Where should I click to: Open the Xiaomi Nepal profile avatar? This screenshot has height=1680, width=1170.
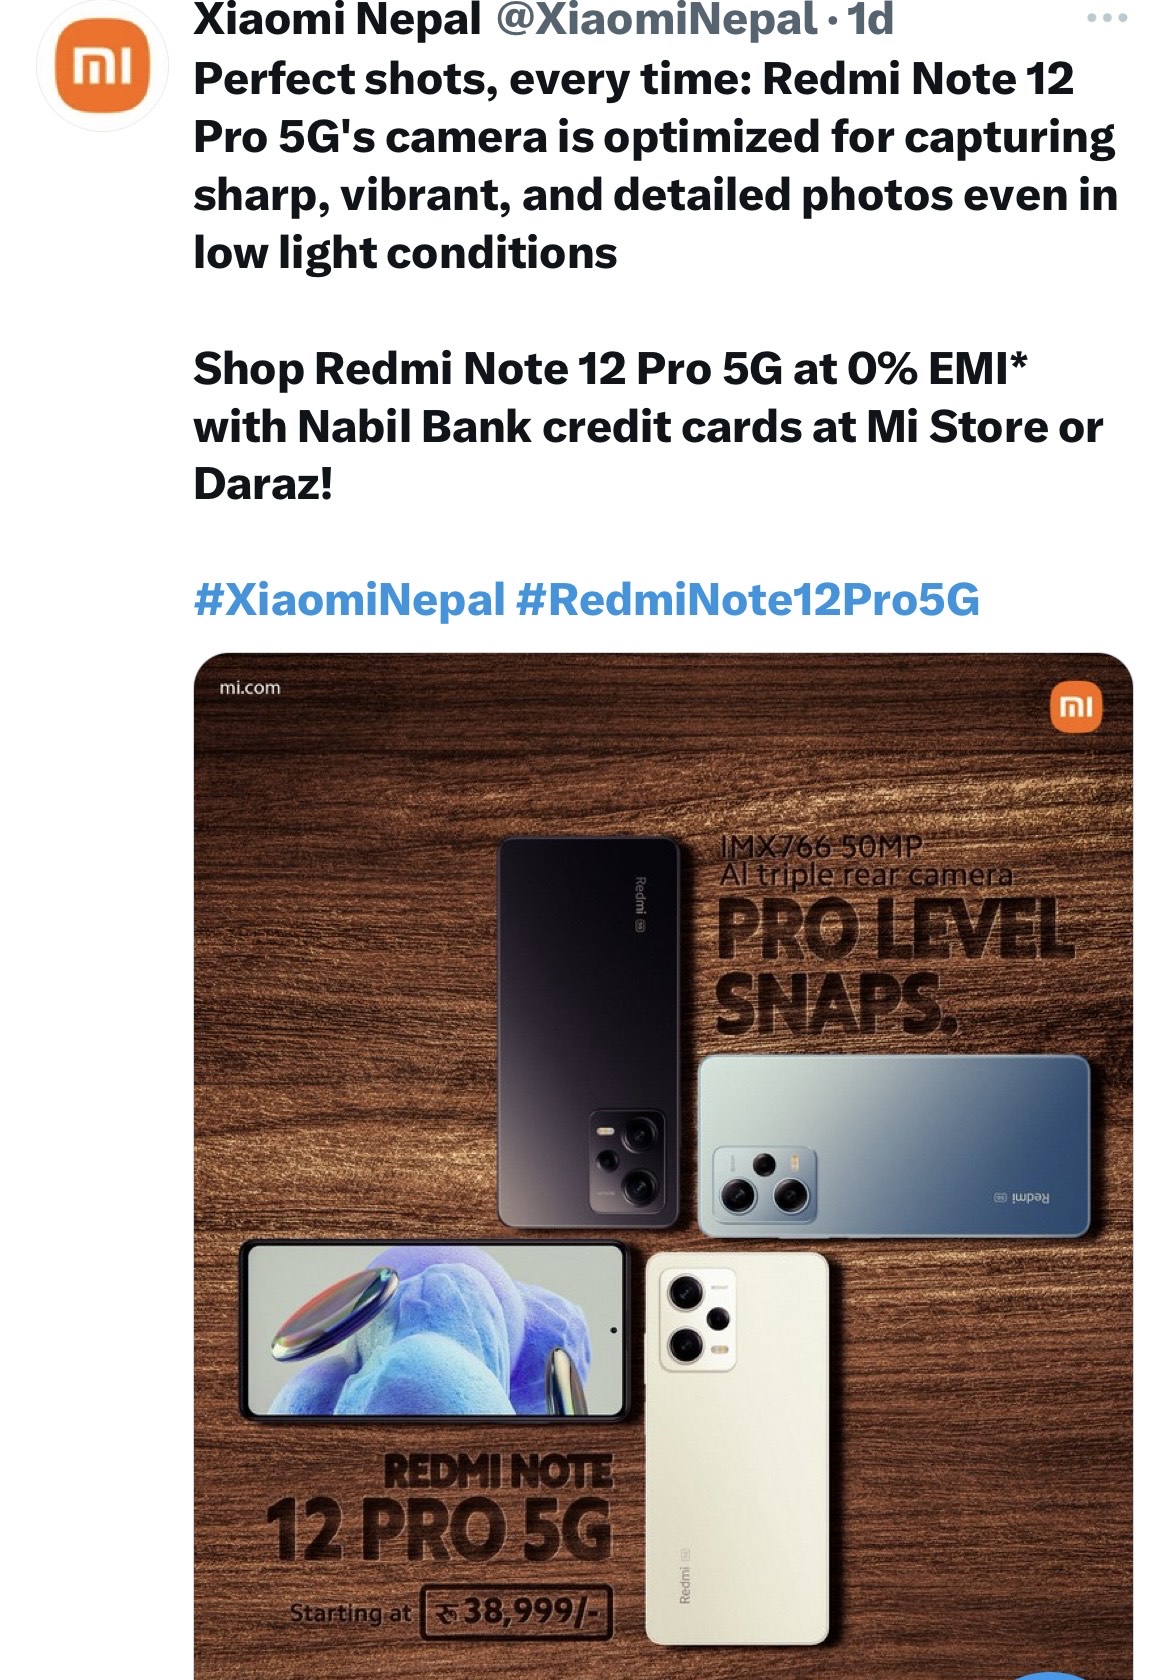tap(102, 66)
